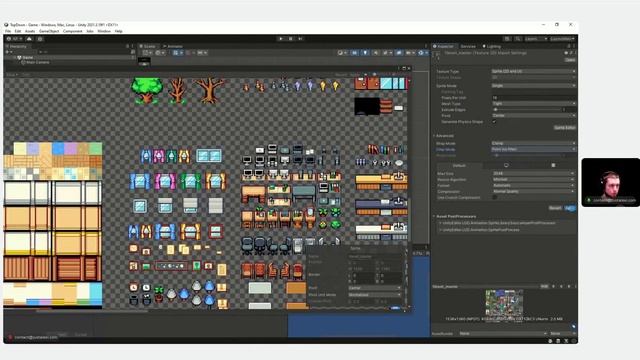The width and height of the screenshot is (640, 360).
Task: Start Play mode with the Play button
Action: [281, 39]
